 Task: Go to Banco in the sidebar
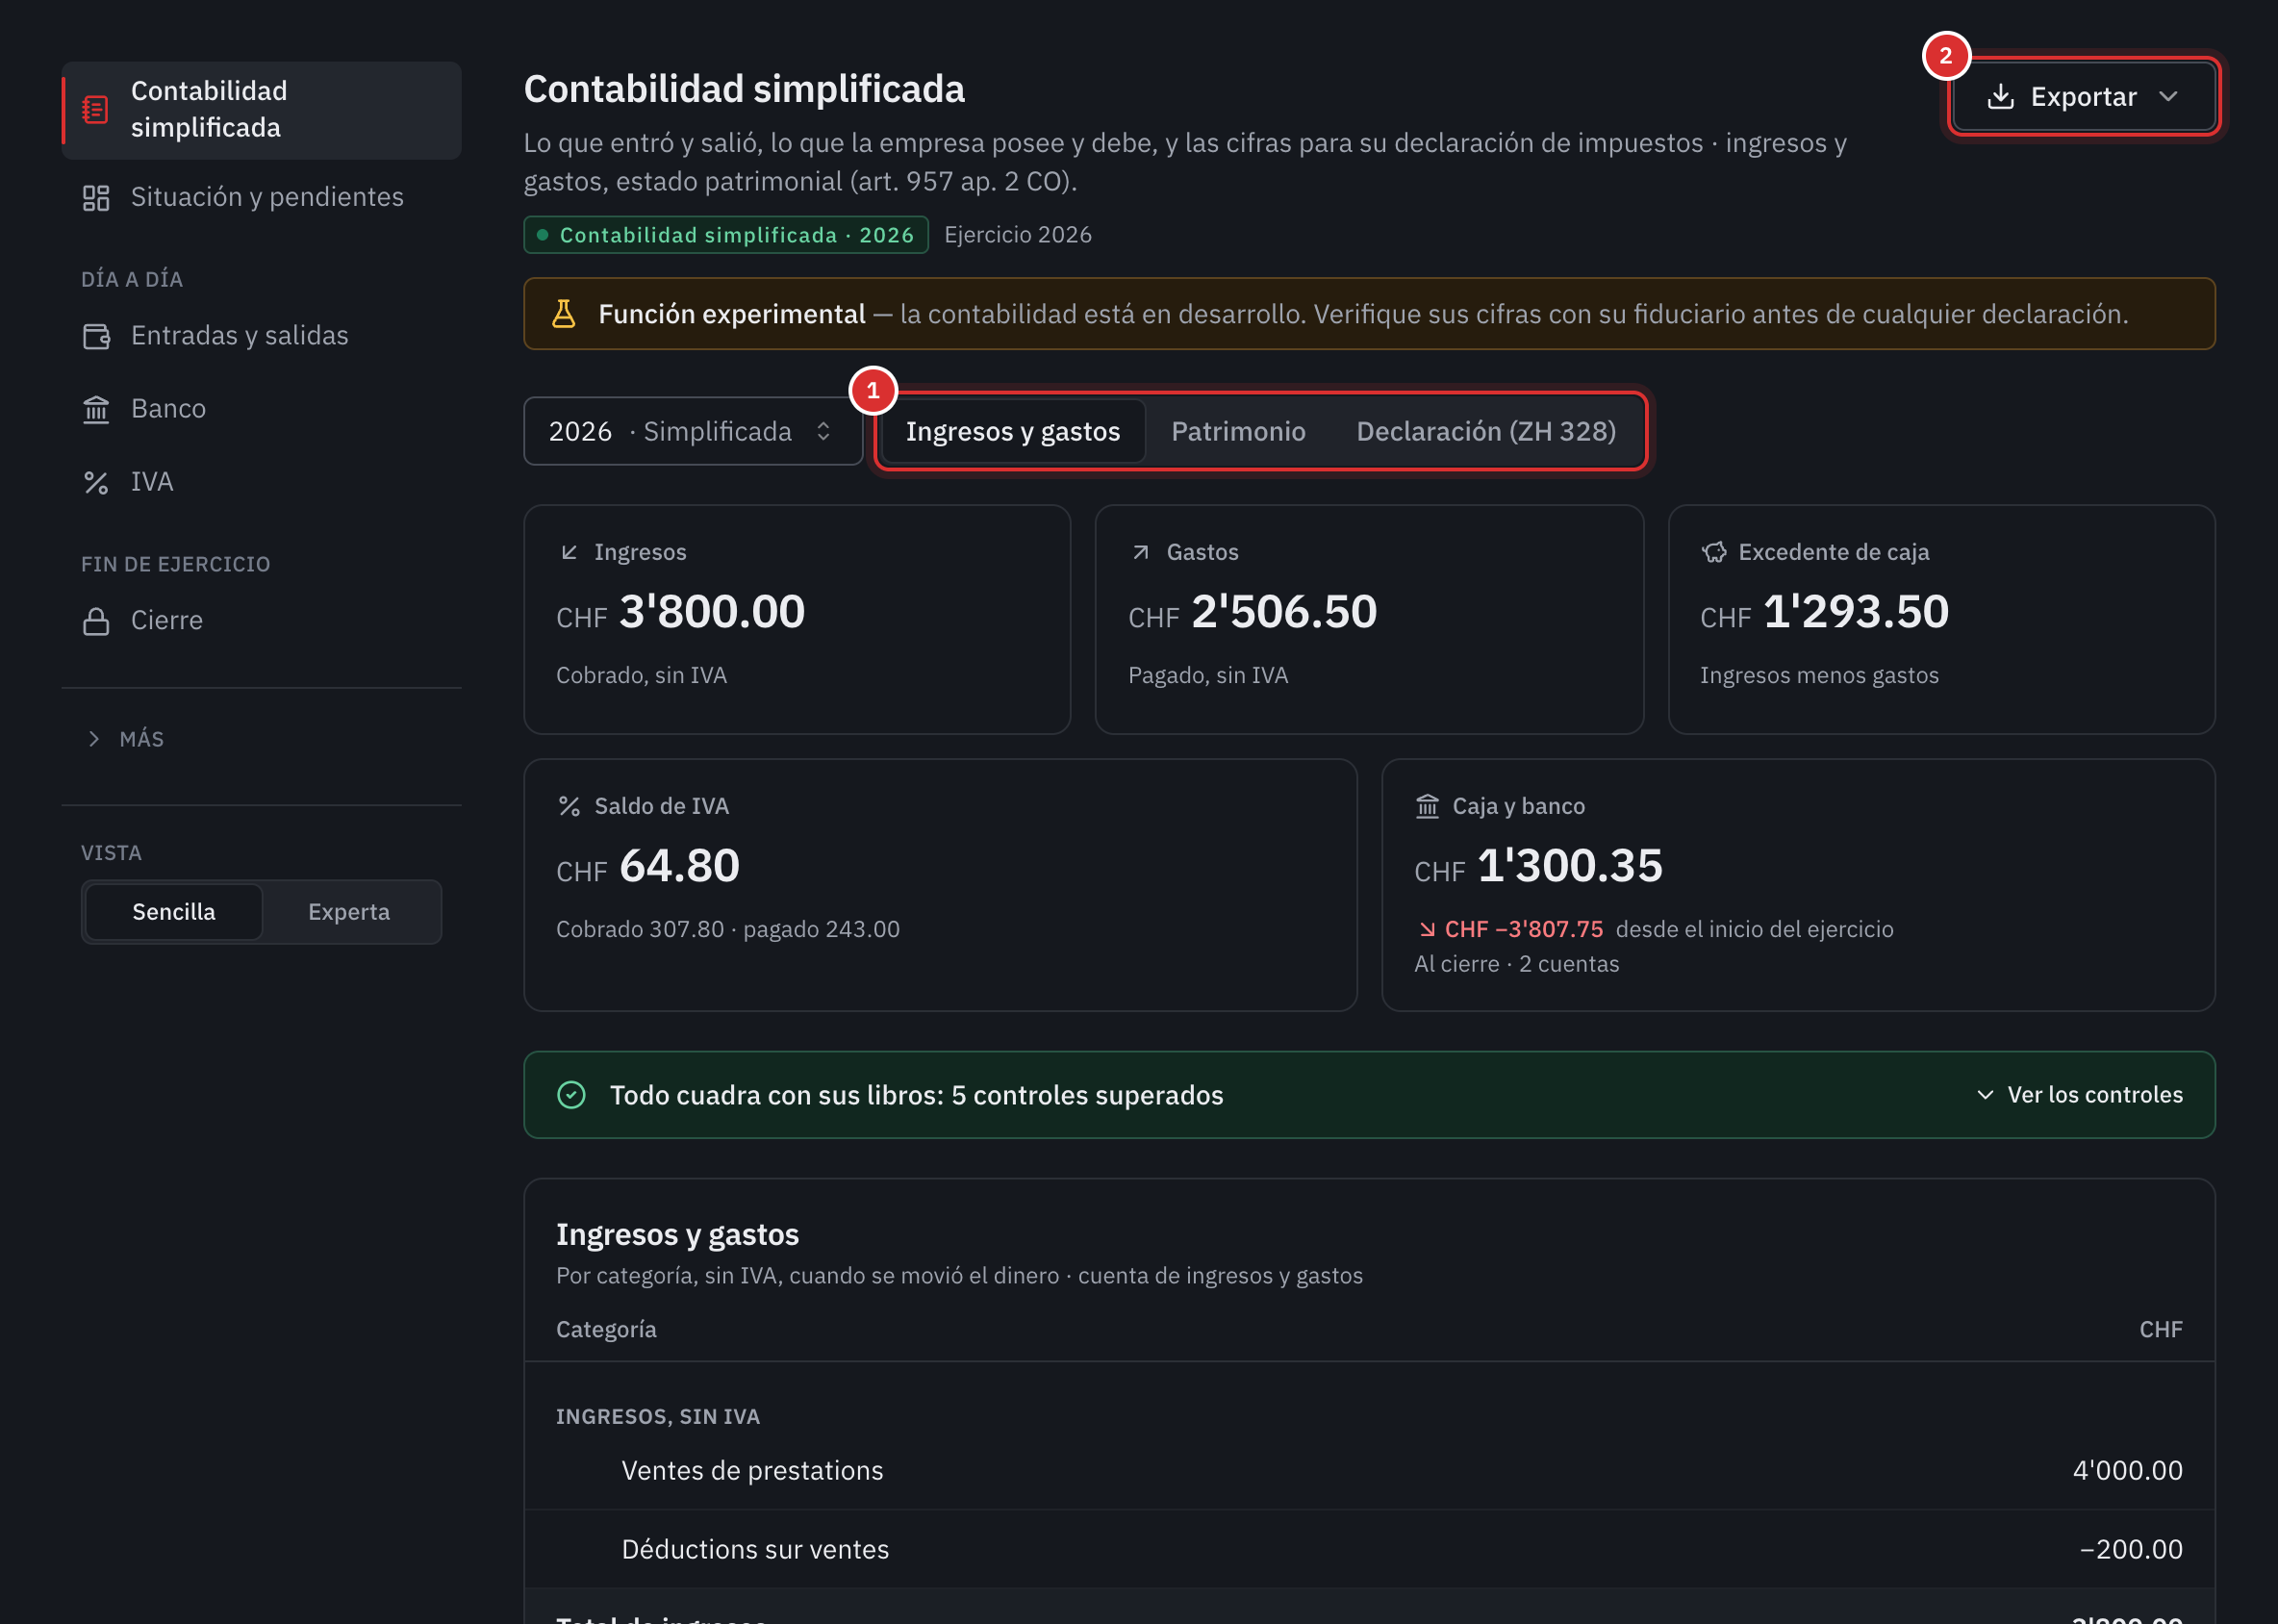click(x=261, y=409)
